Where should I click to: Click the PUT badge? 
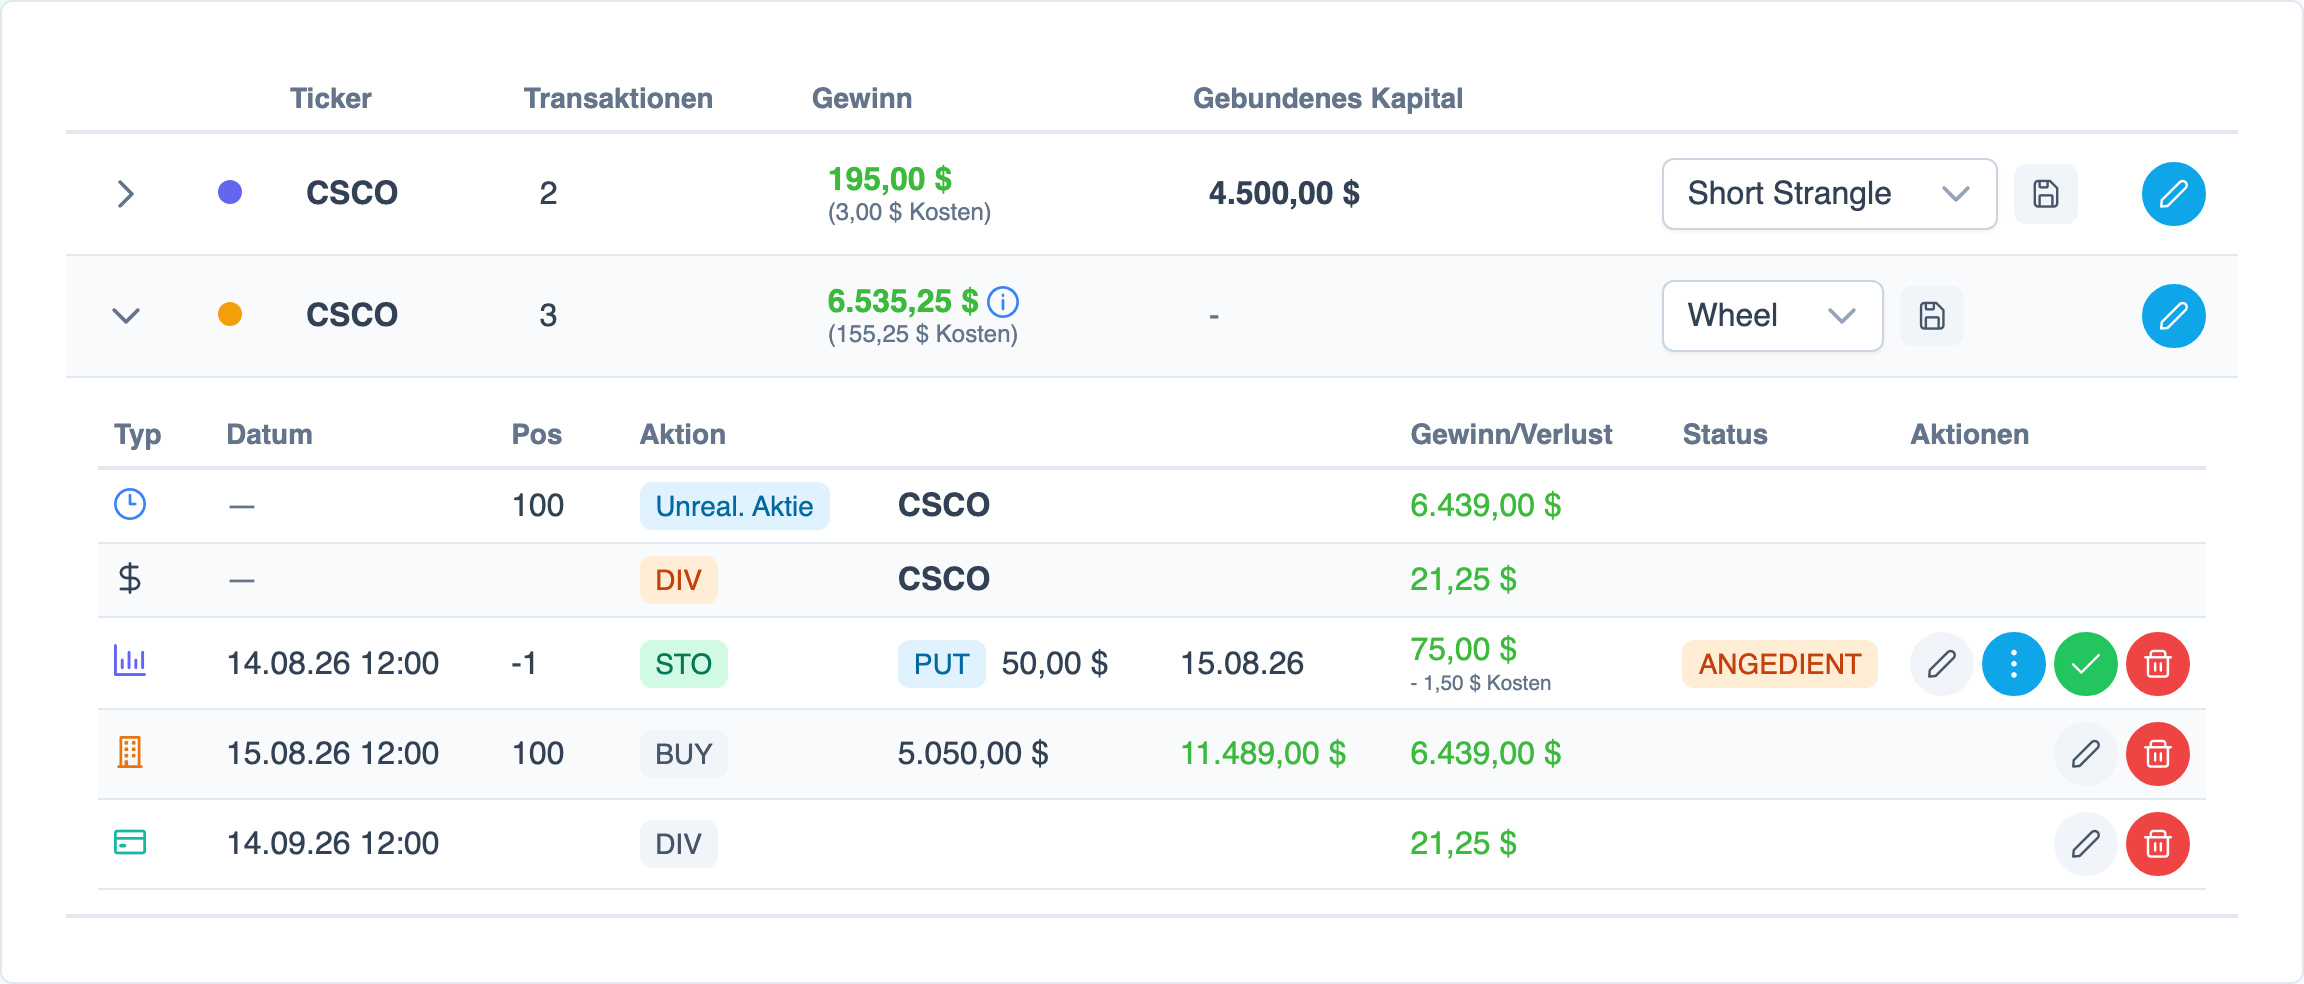click(941, 664)
